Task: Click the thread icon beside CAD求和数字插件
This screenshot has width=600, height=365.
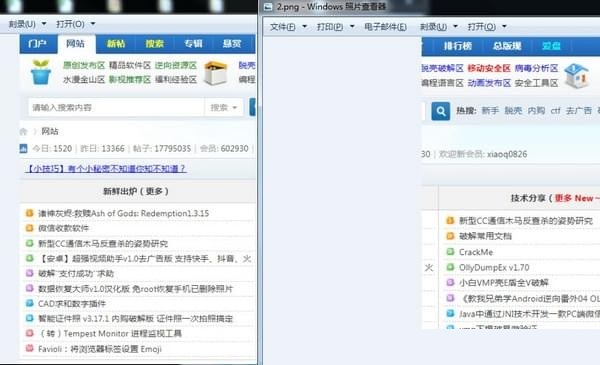Action: pos(29,303)
